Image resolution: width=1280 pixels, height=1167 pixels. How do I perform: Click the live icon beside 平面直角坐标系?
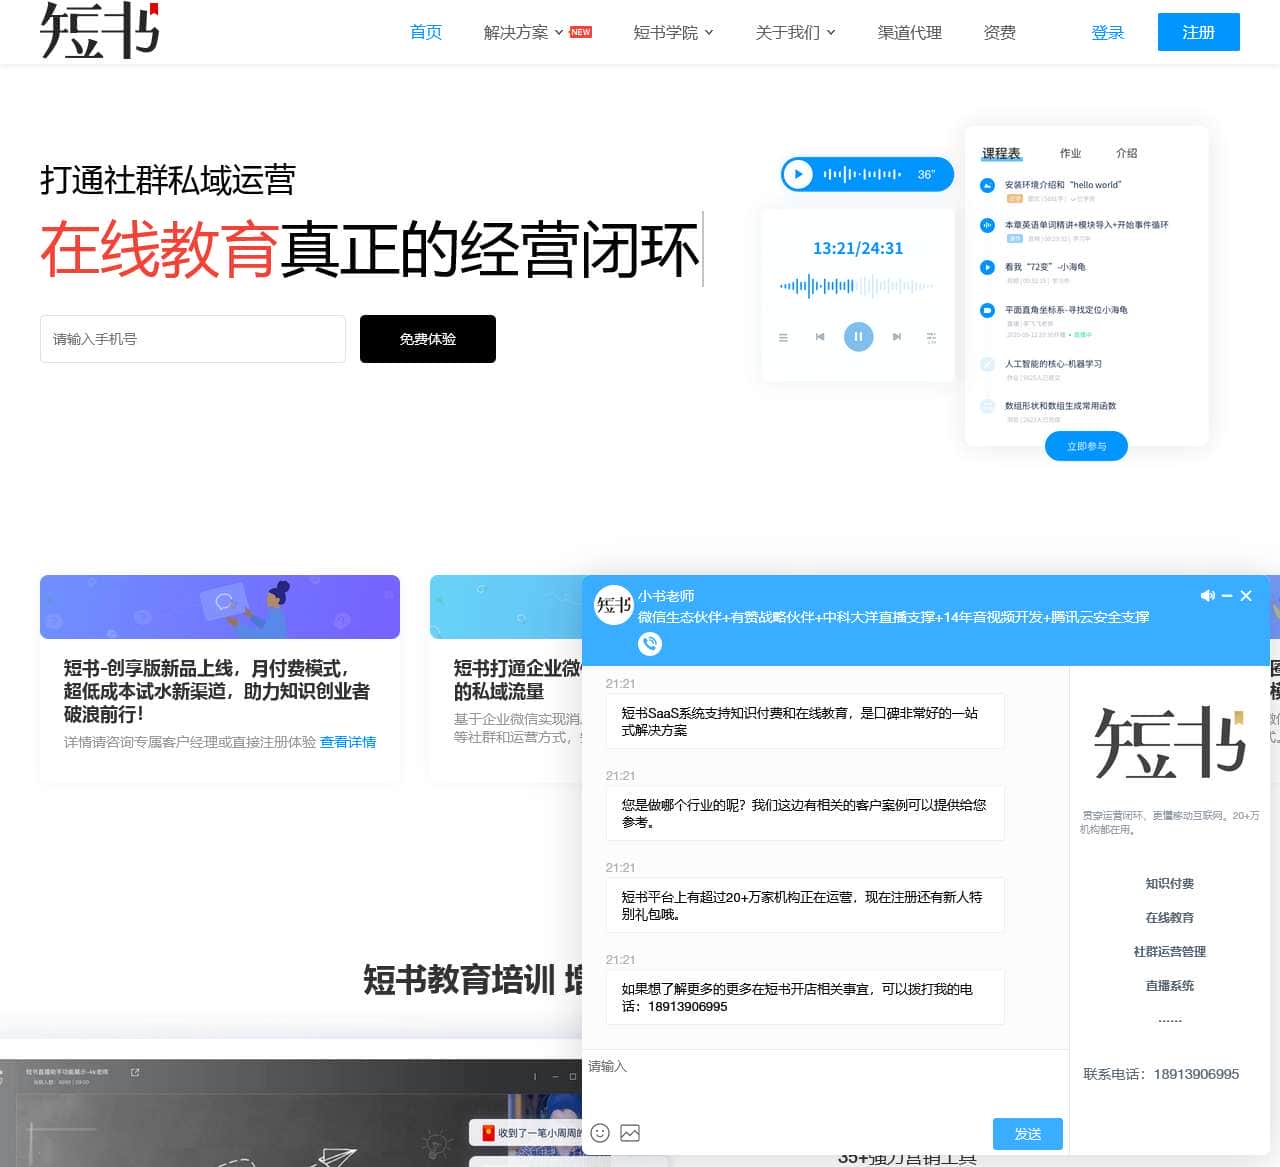pyautogui.click(x=987, y=310)
